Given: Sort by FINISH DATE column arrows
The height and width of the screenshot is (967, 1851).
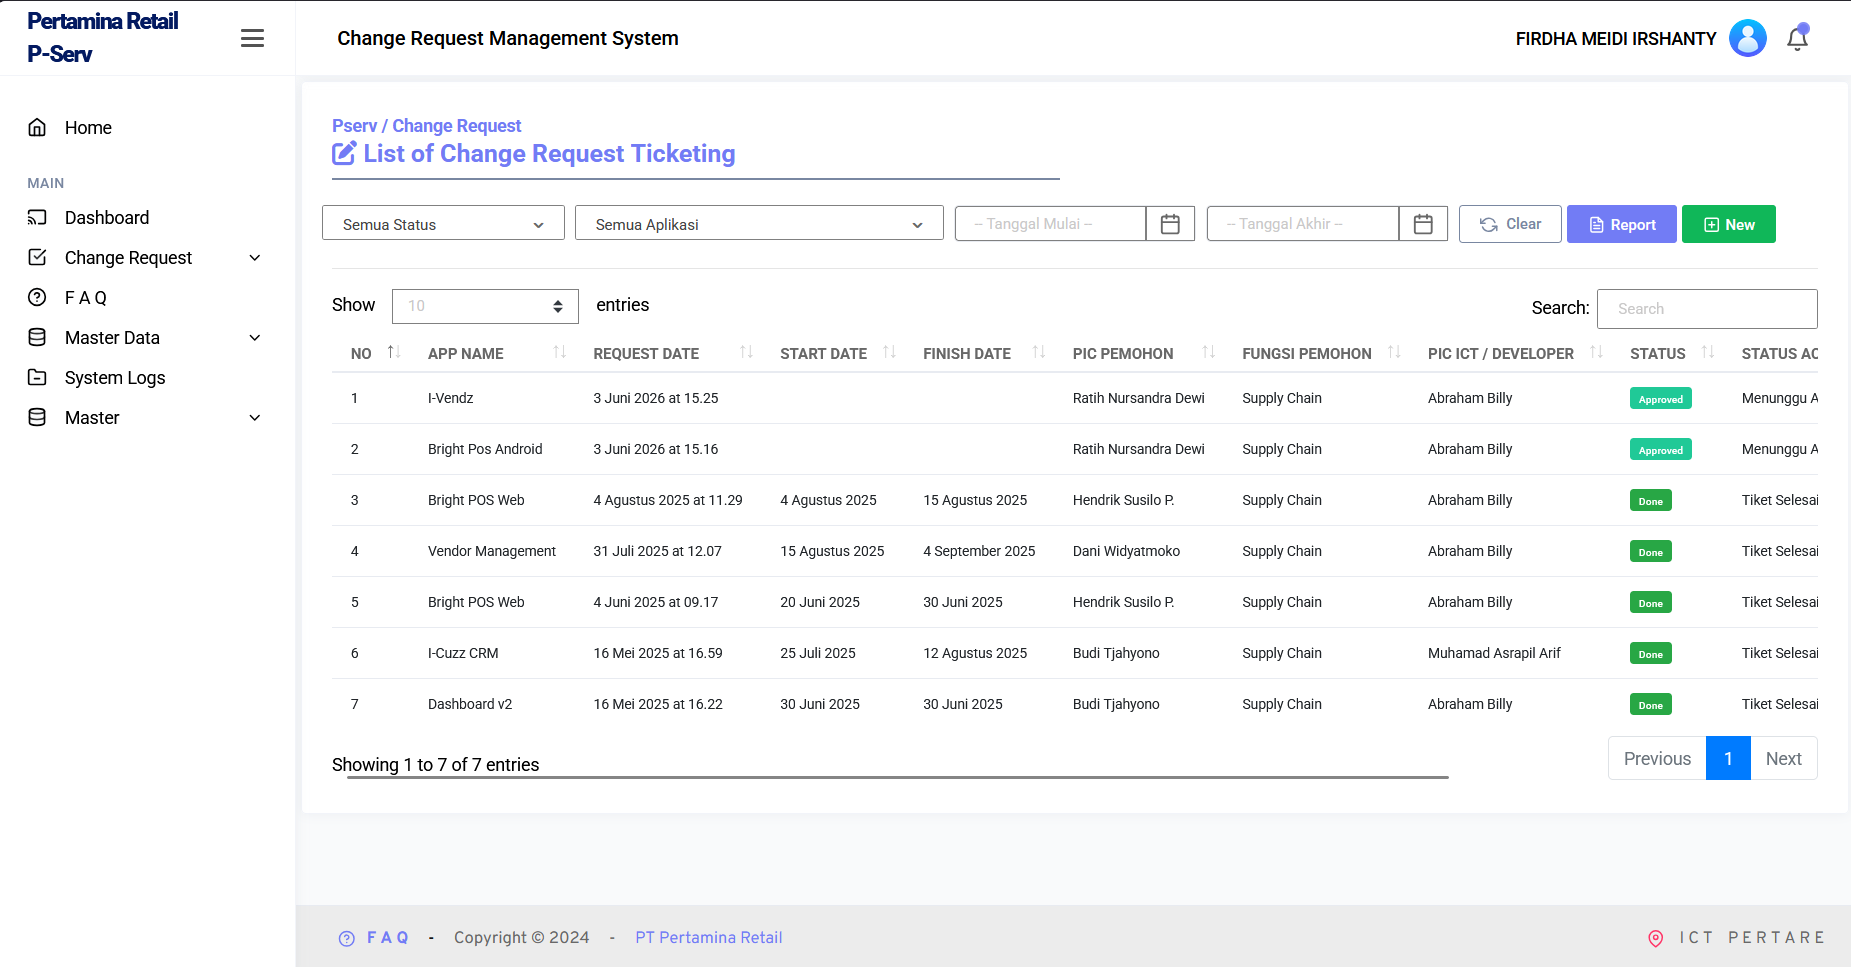Looking at the screenshot, I should 1039,352.
